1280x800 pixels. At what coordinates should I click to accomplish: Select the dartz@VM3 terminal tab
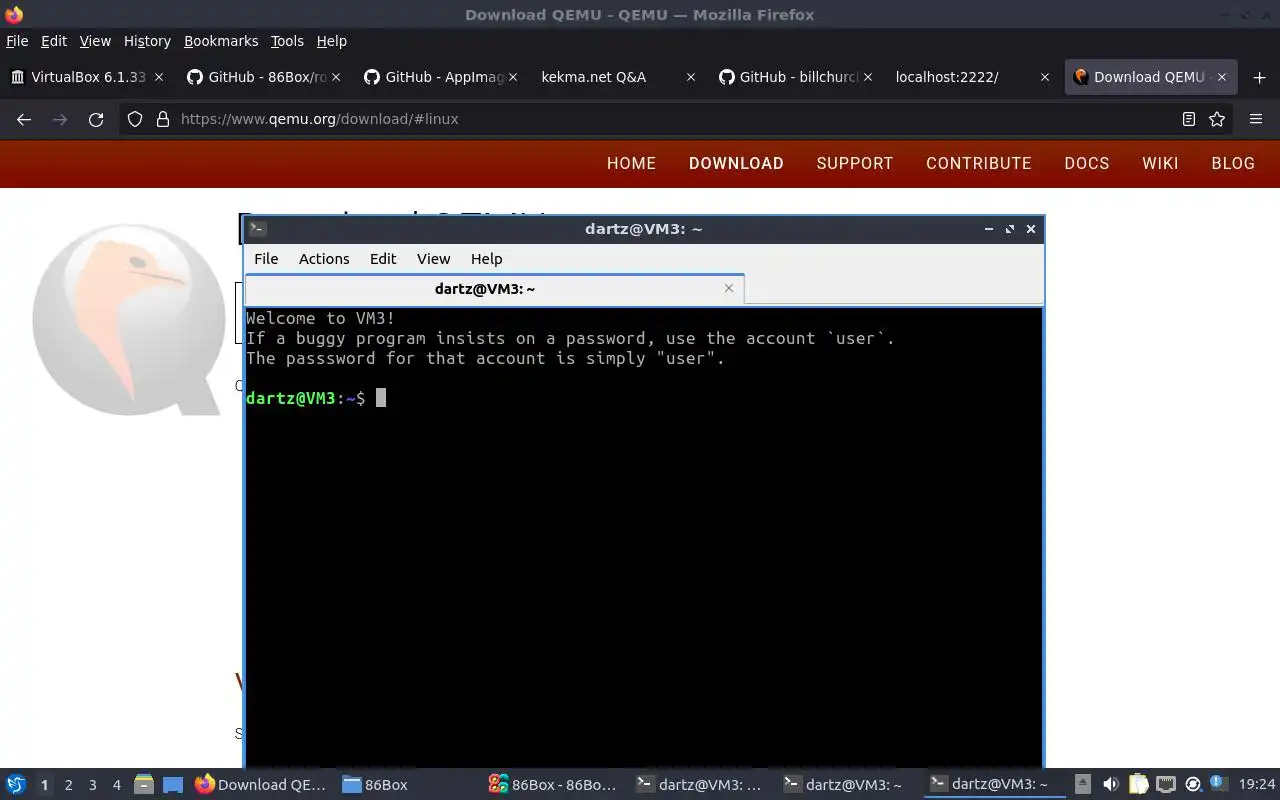[495, 289]
